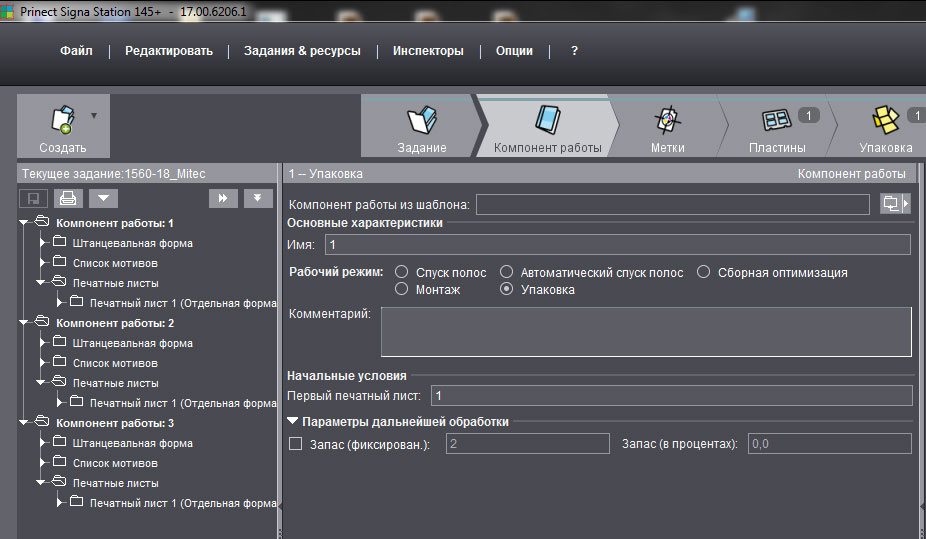Click the Создать (Create) icon

tap(62, 119)
